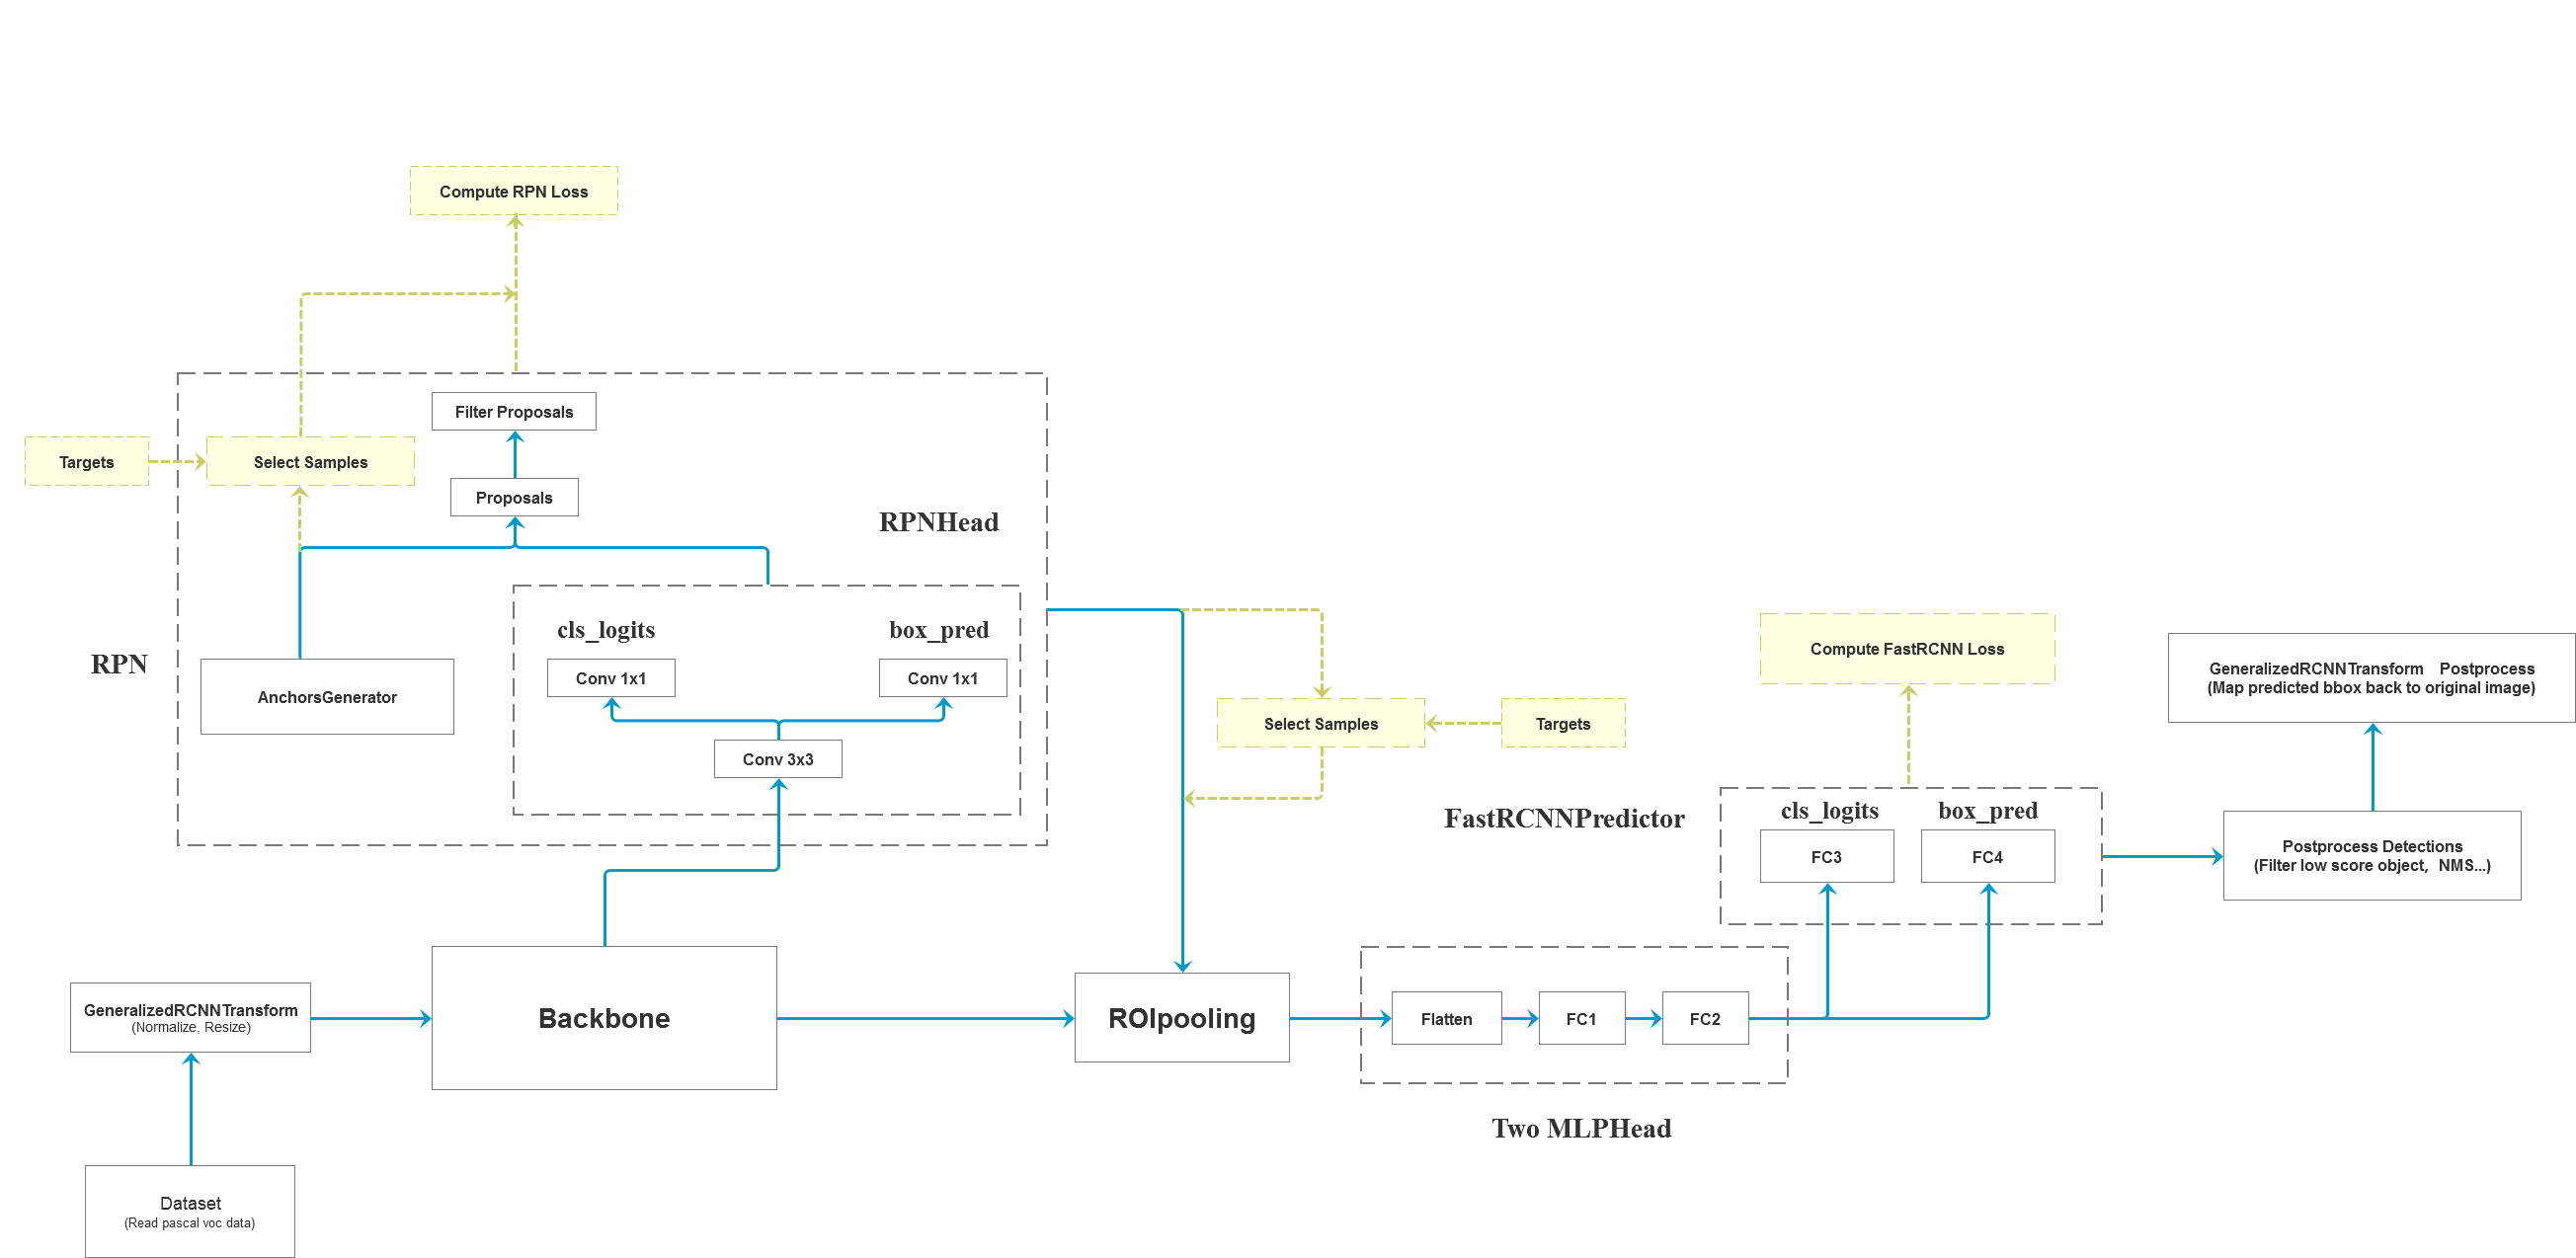Click the Filter Proposals menu item
The image size is (2576, 1258).
[505, 416]
